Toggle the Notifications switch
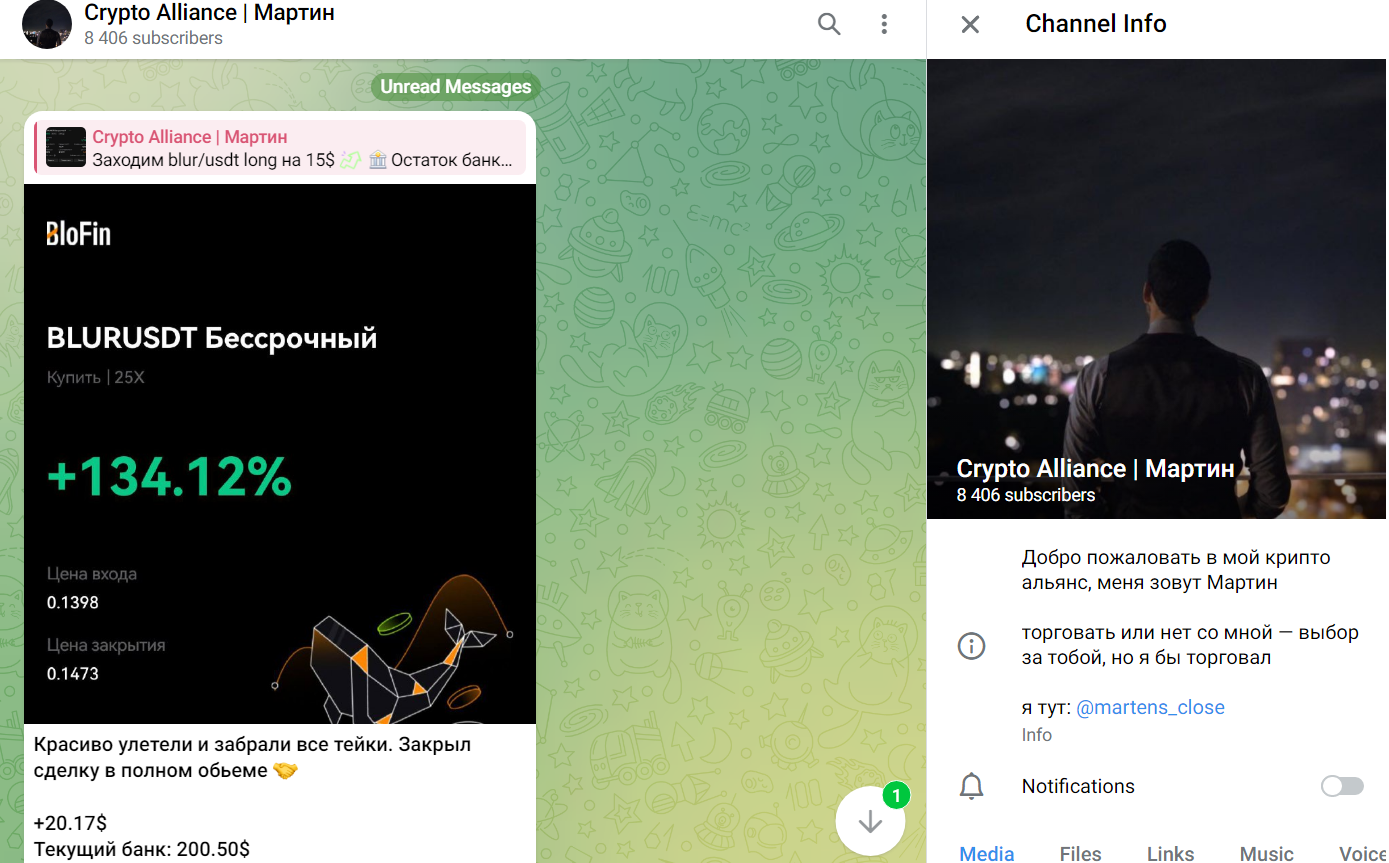This screenshot has width=1389, height=863. pyautogui.click(x=1342, y=786)
